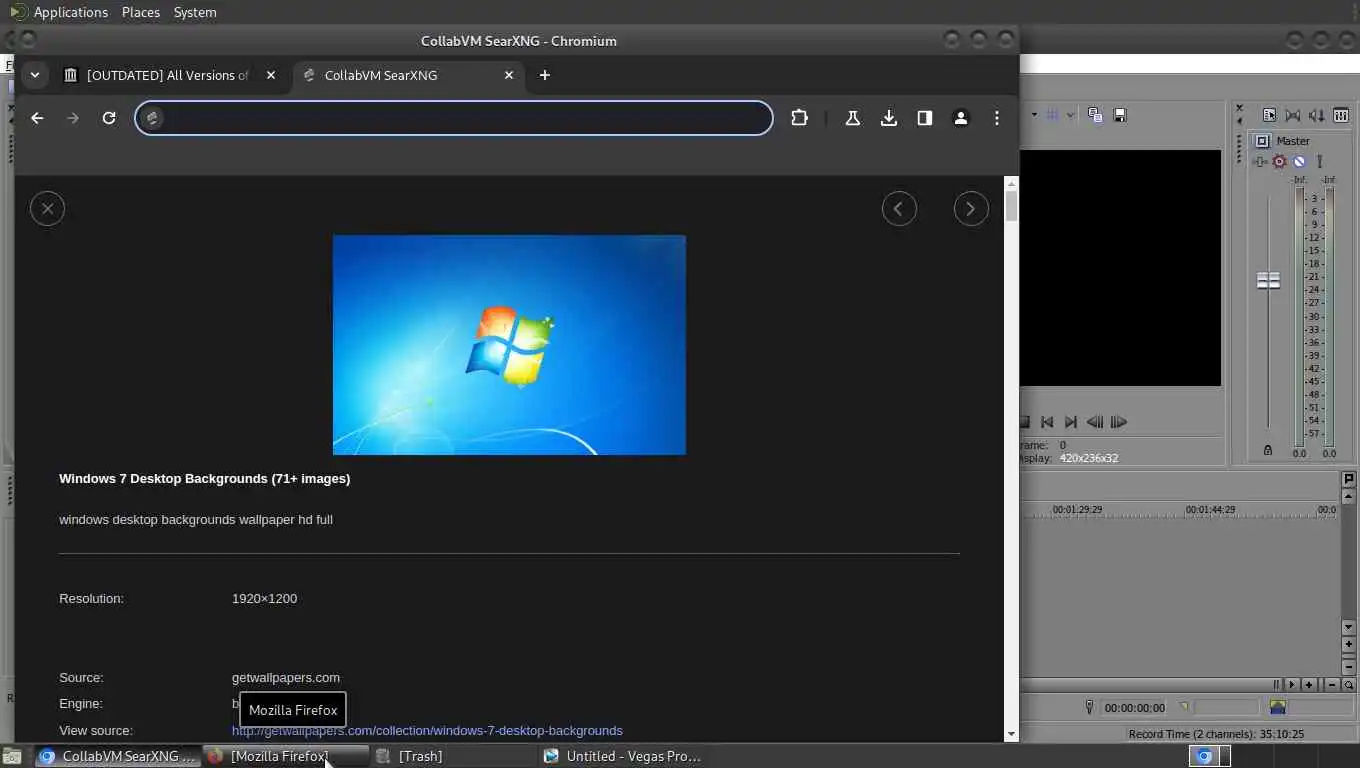The image size is (1360, 768).
Task: Open the Applications menu in the top panel
Action: (70, 12)
